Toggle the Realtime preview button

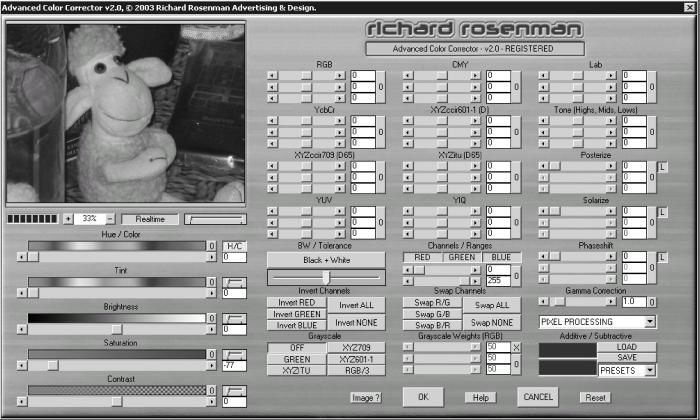click(150, 219)
